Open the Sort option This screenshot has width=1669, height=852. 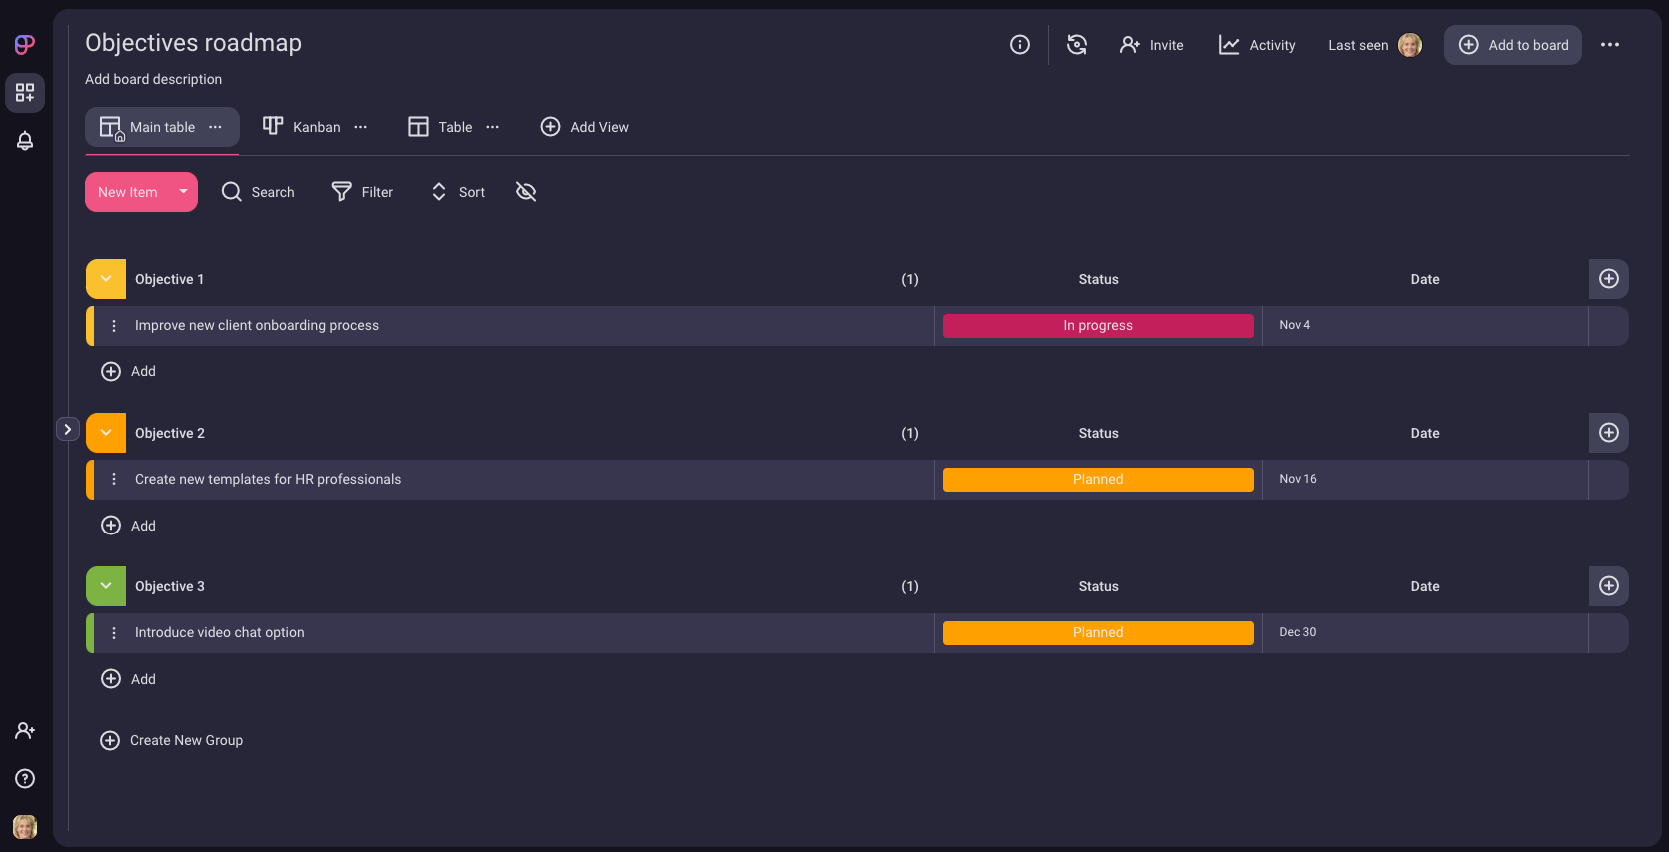458,192
